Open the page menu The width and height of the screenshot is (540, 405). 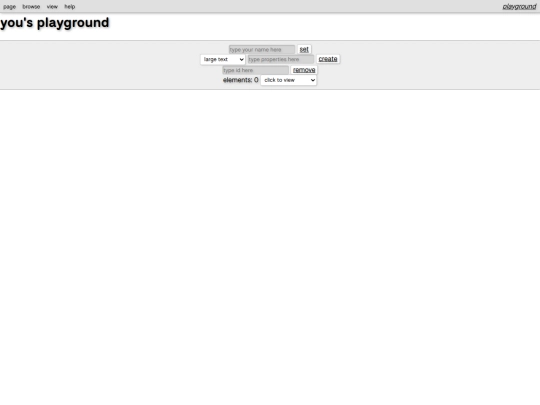click(x=10, y=7)
